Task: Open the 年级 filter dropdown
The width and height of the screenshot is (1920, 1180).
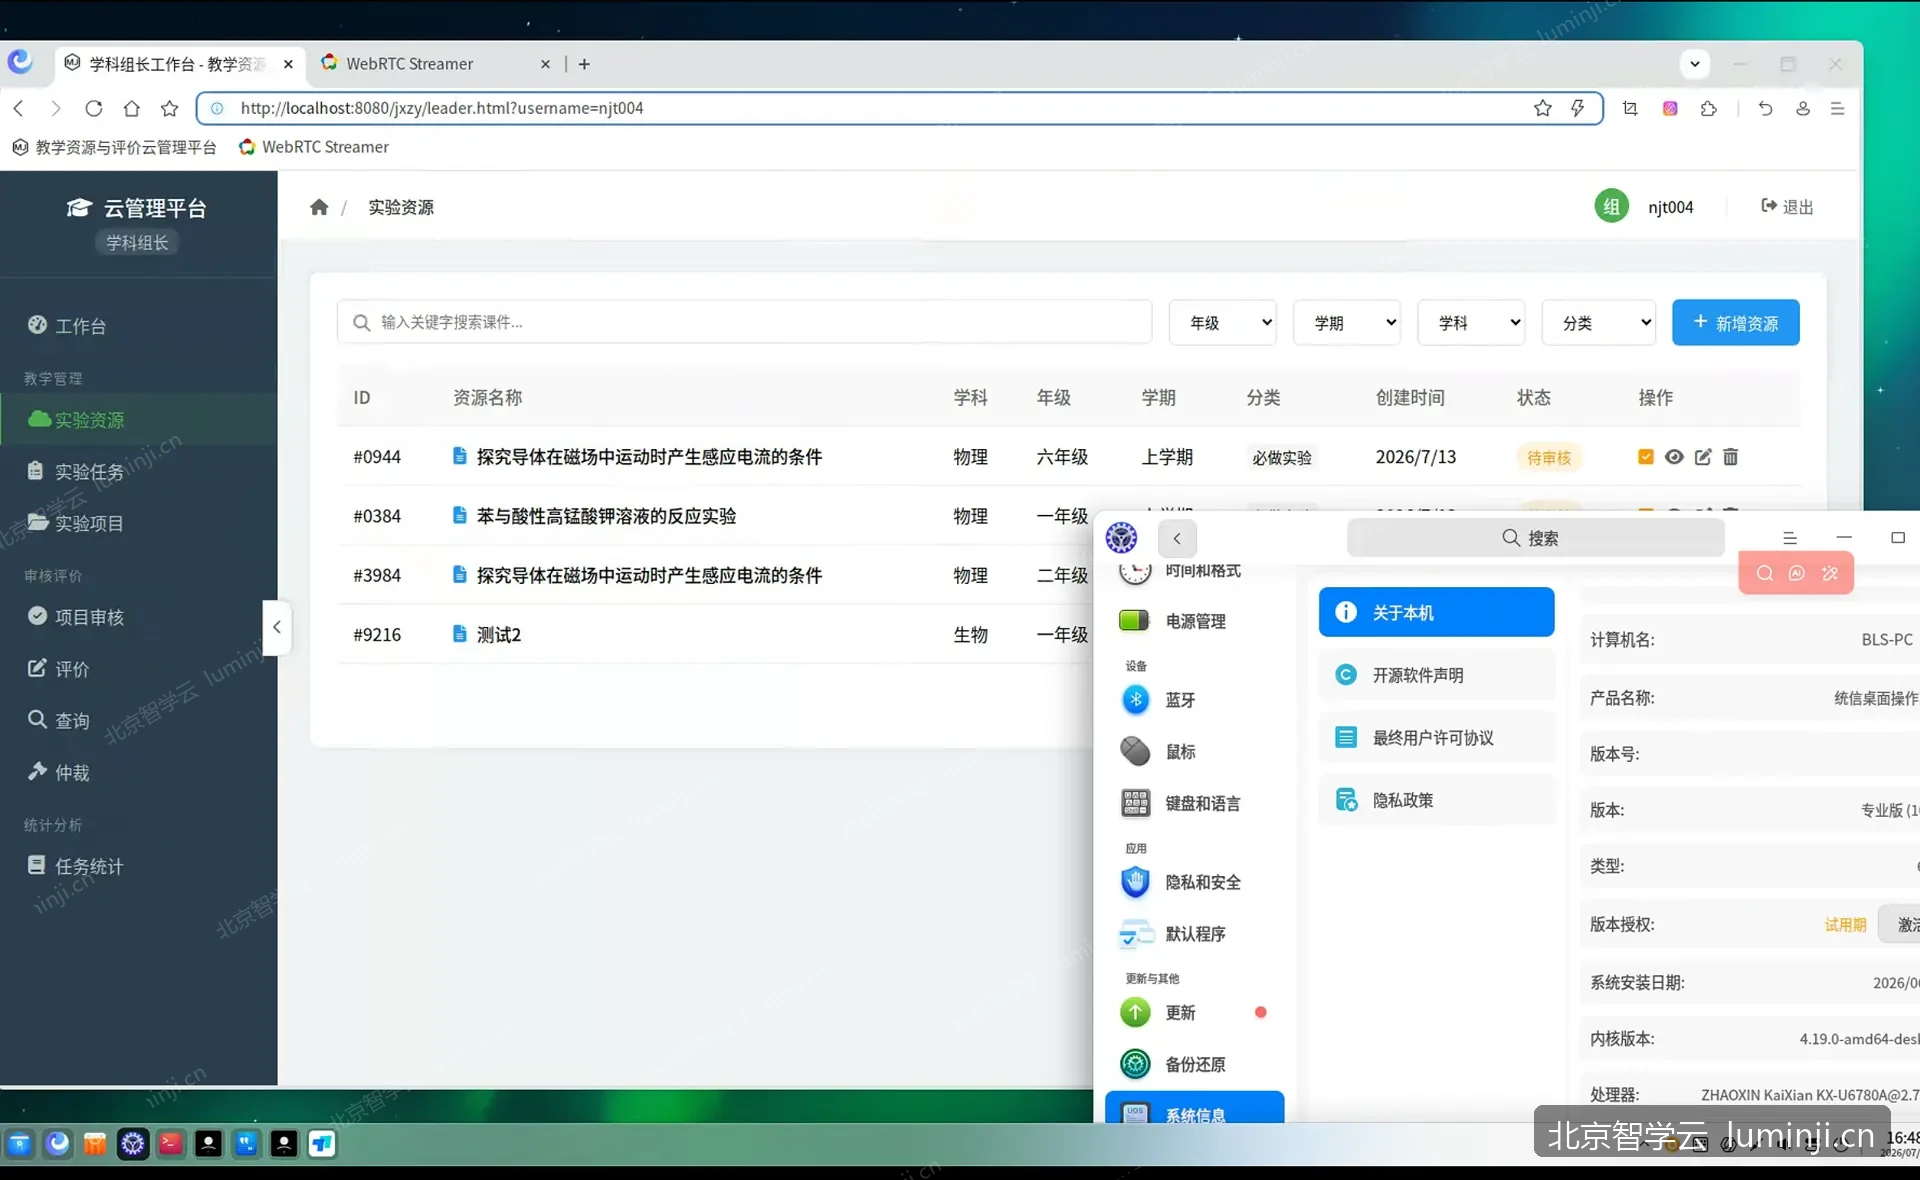Action: tap(1223, 322)
